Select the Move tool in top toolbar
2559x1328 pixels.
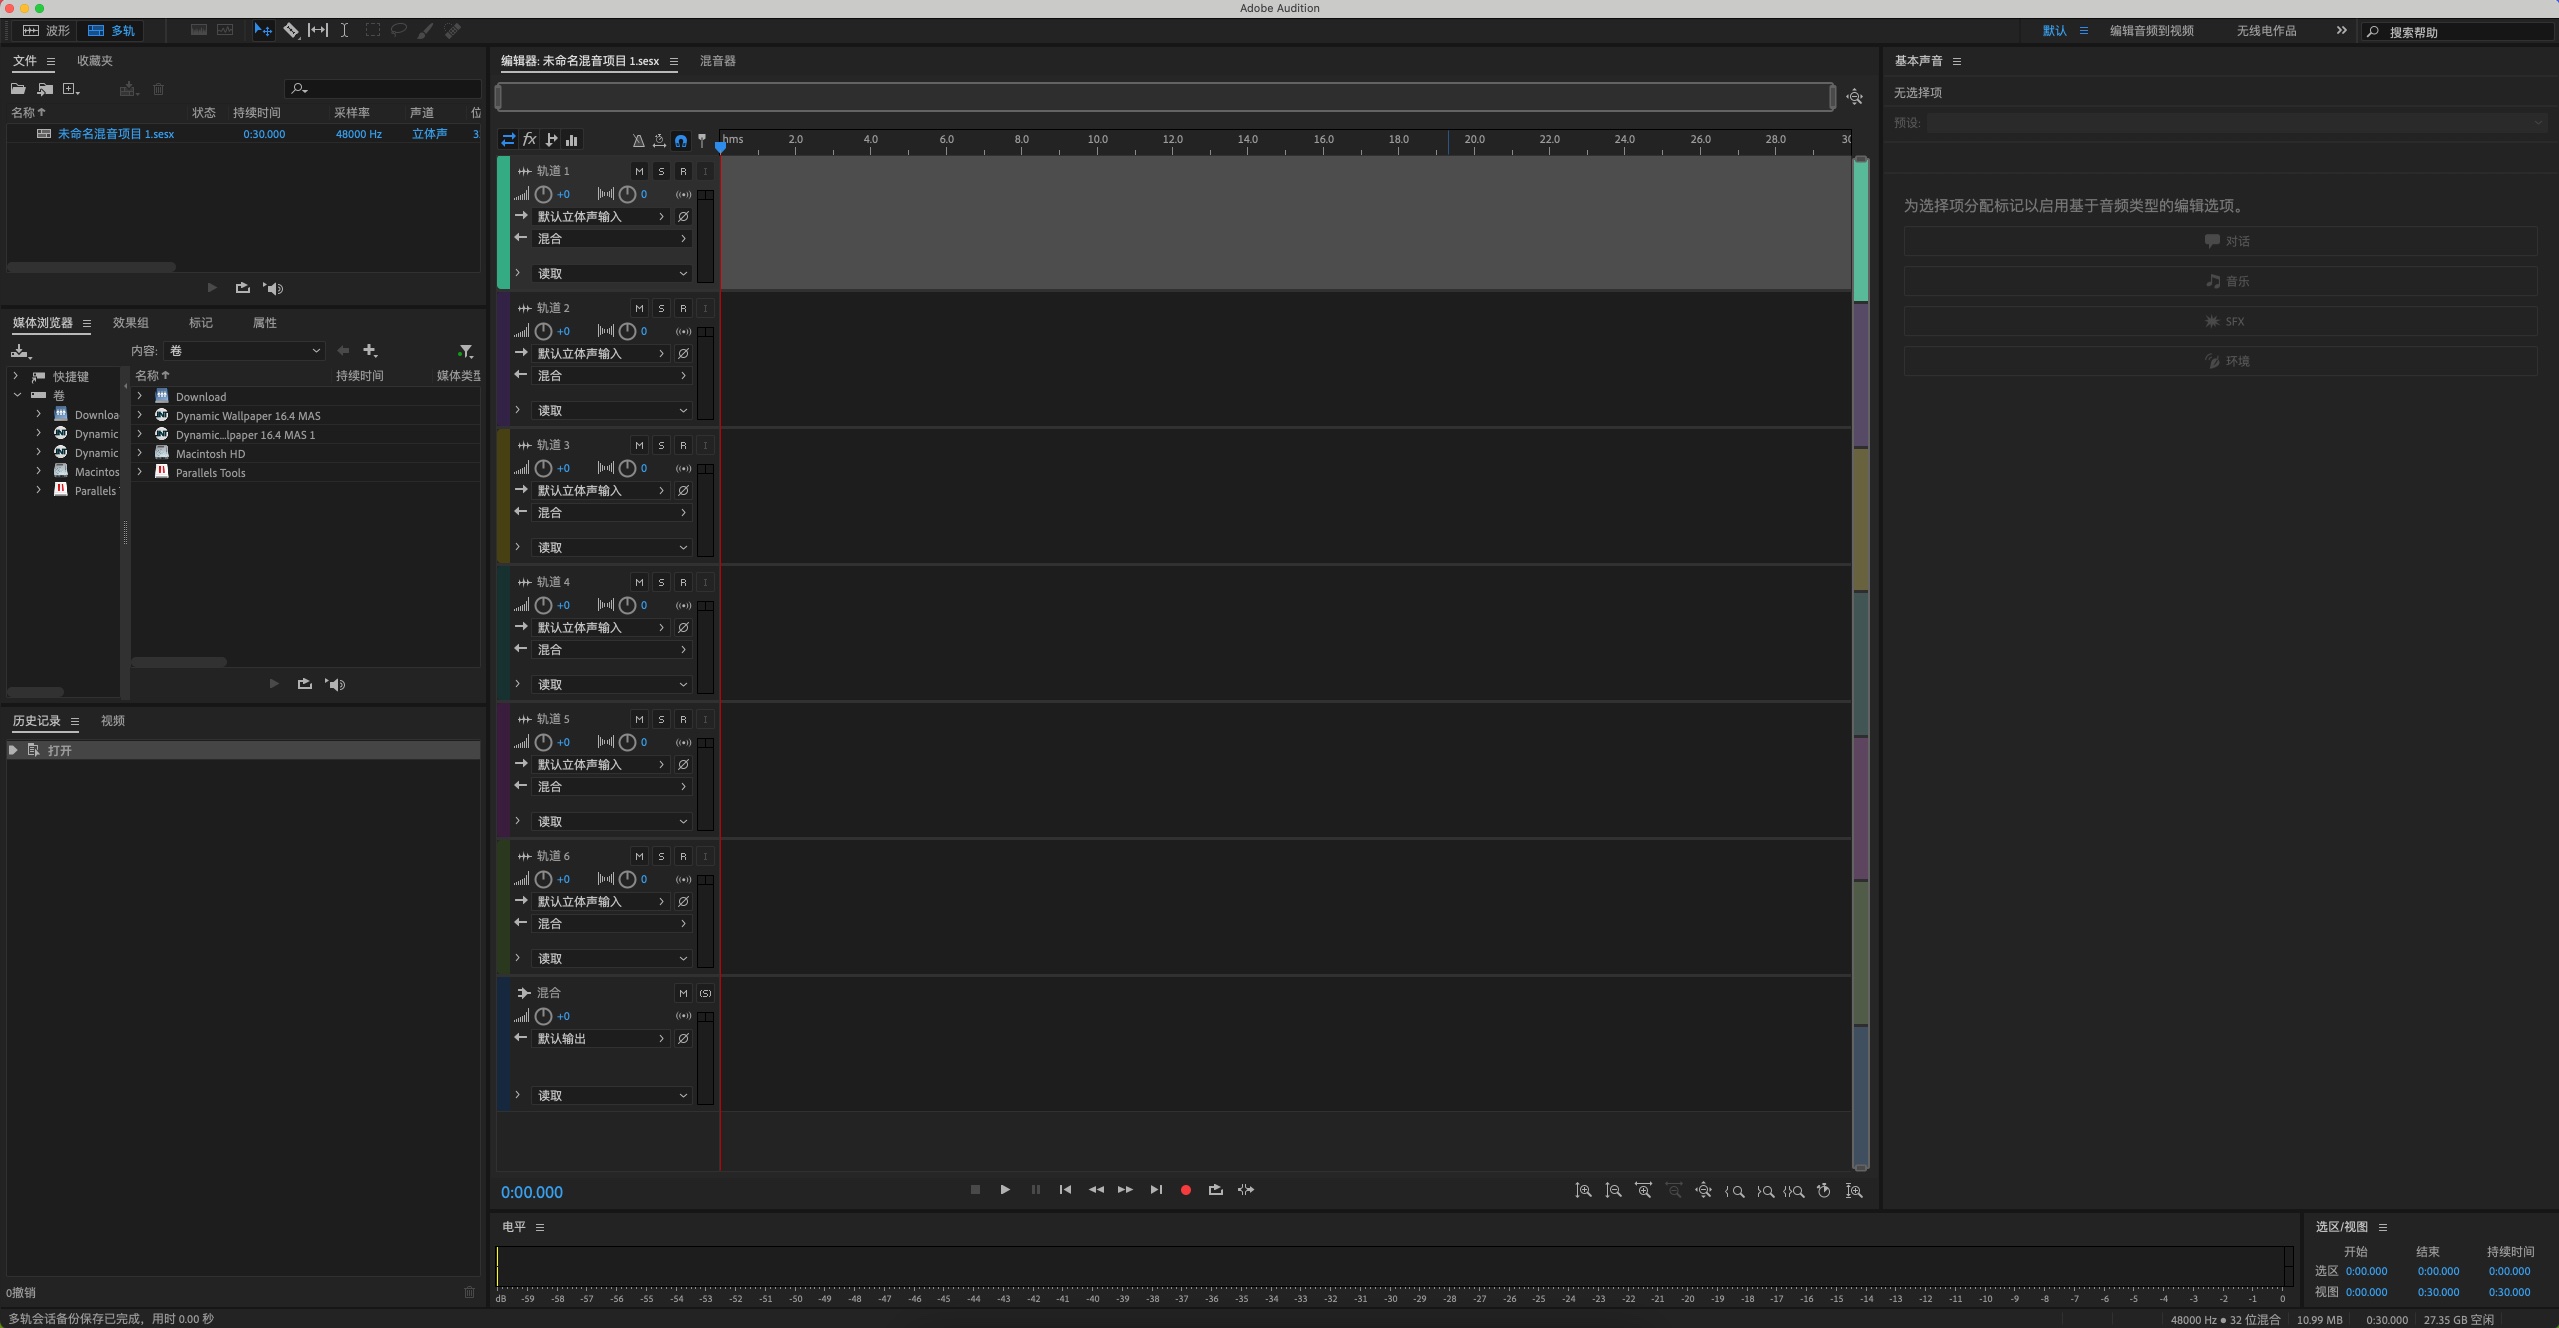click(263, 31)
